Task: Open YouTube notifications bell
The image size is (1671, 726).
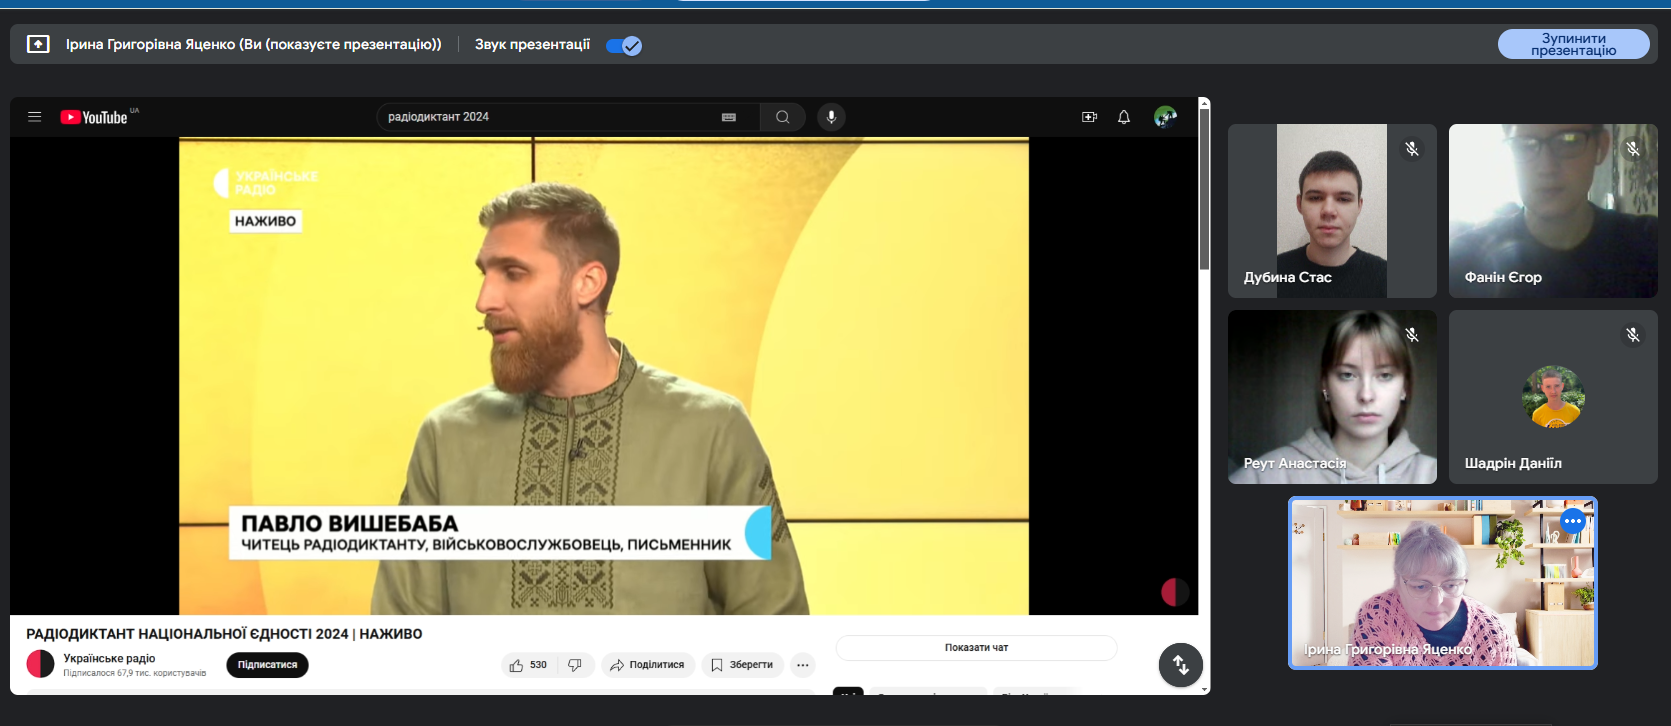Action: tap(1124, 117)
